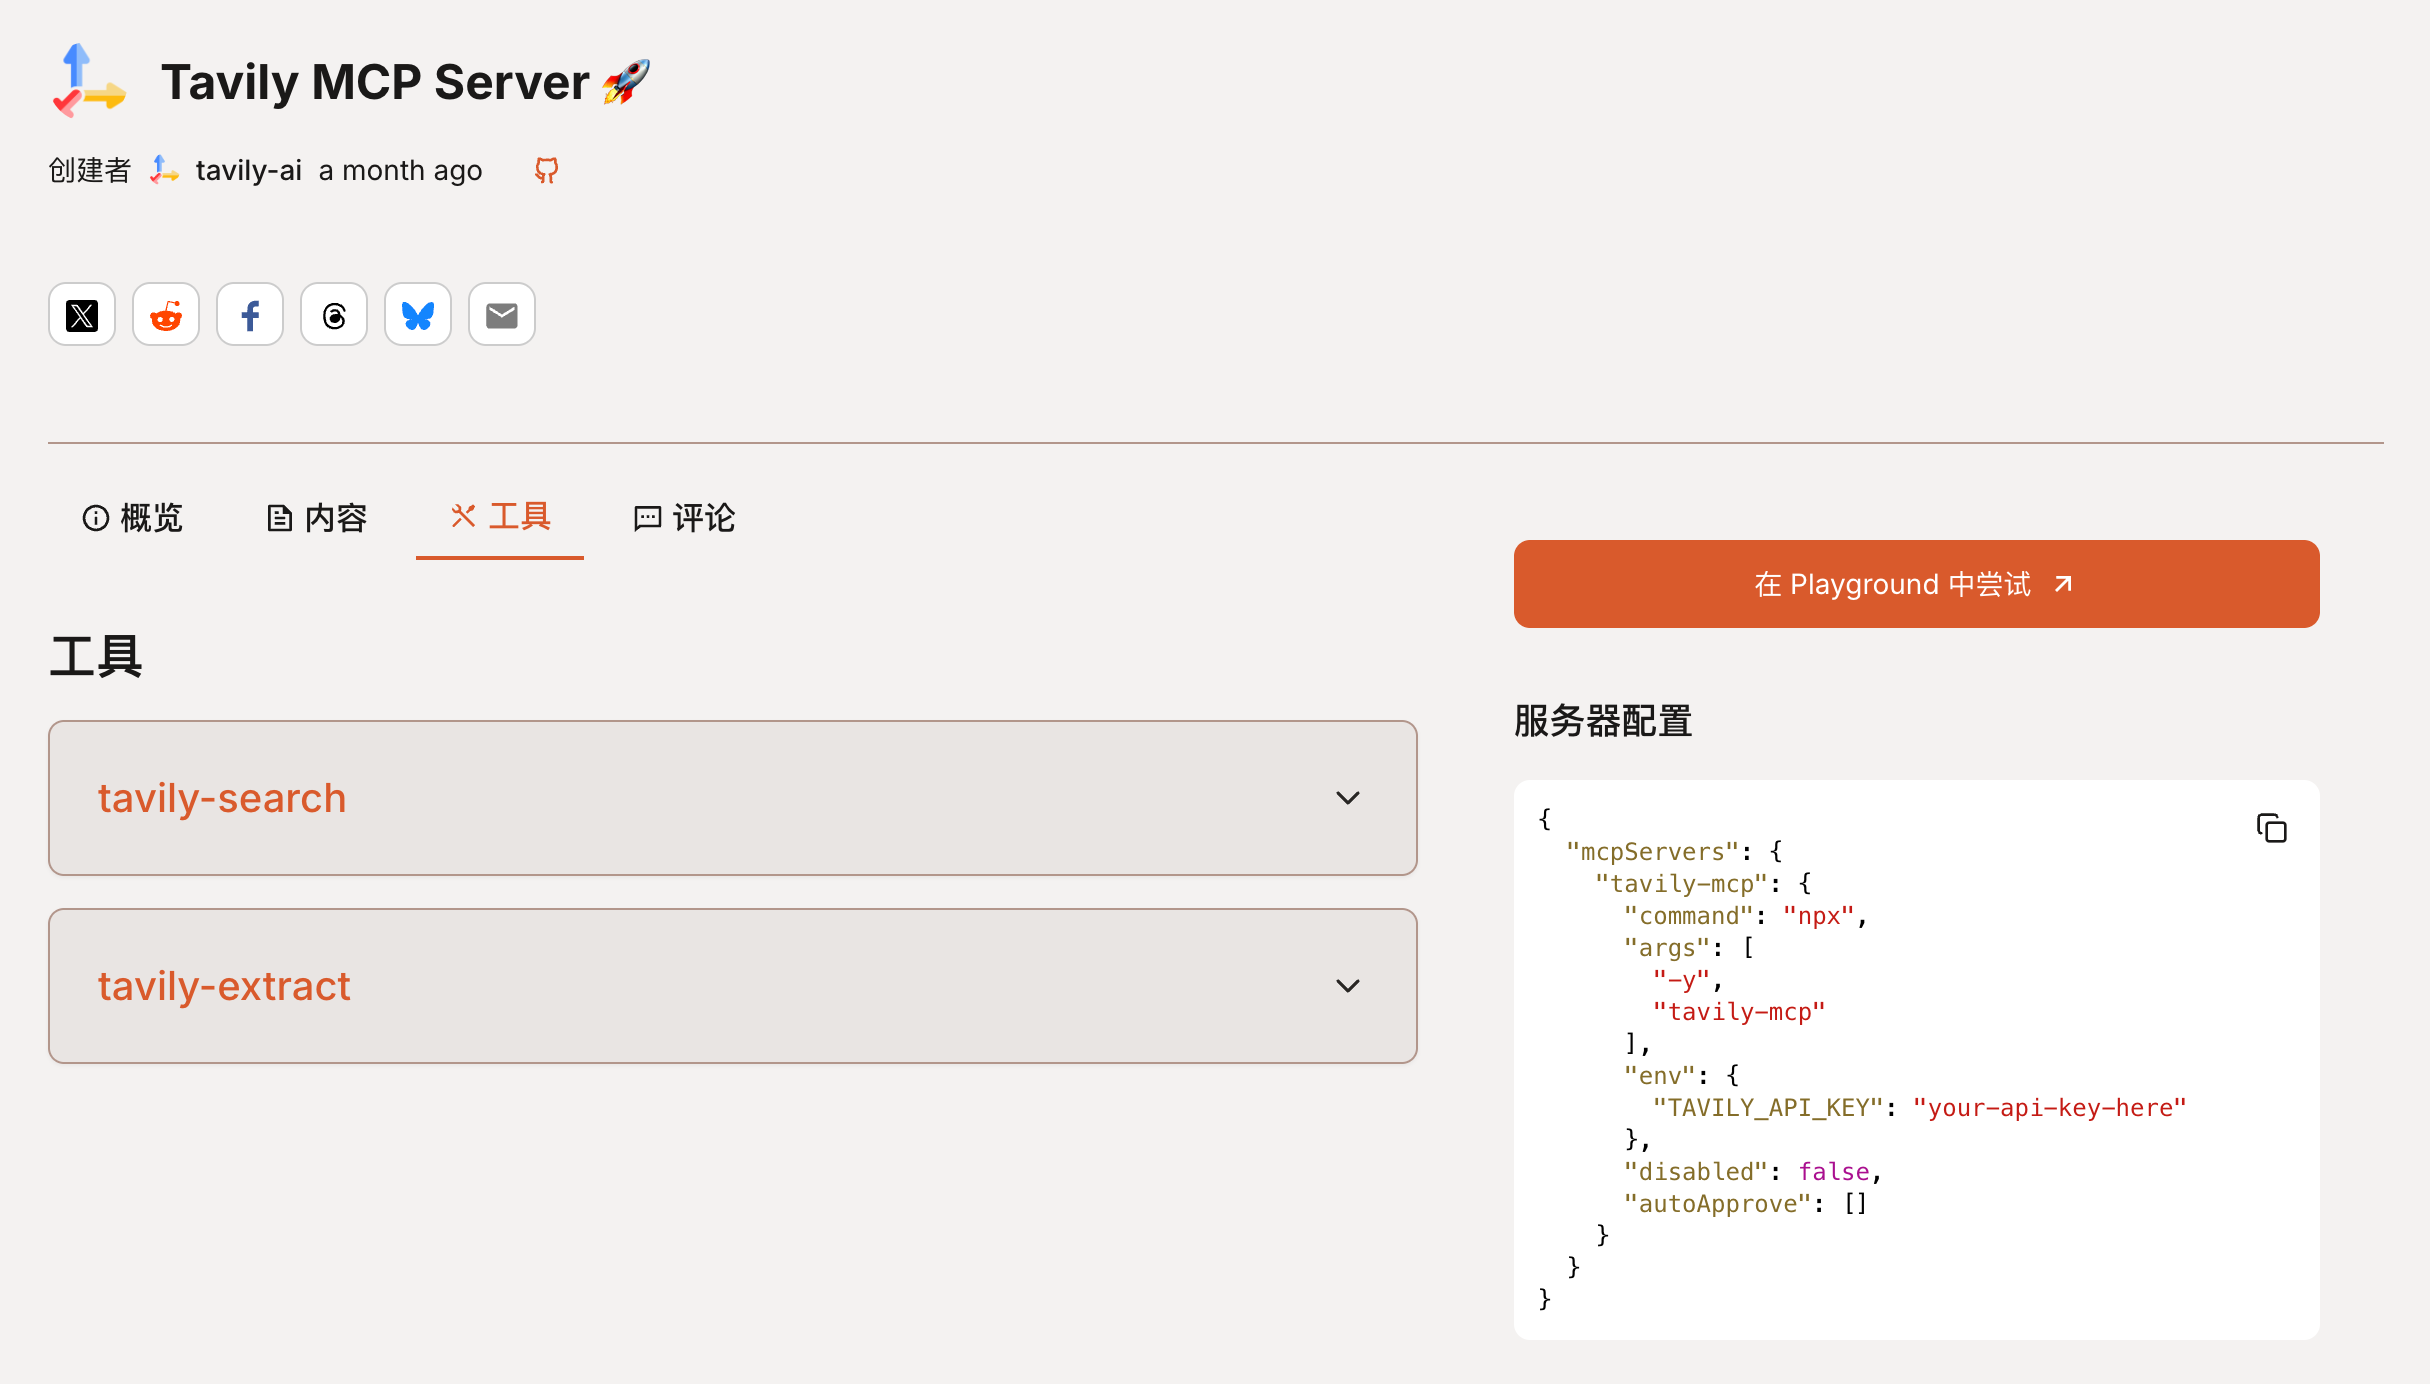Switch to the 概览 tab
This screenshot has width=2430, height=1384.
[133, 518]
